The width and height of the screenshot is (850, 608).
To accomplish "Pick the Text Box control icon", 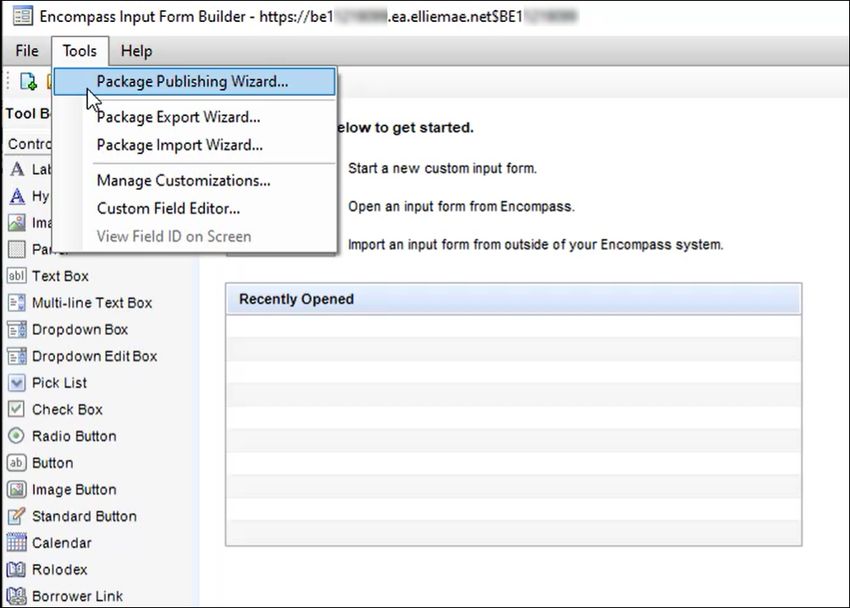I will pos(17,276).
